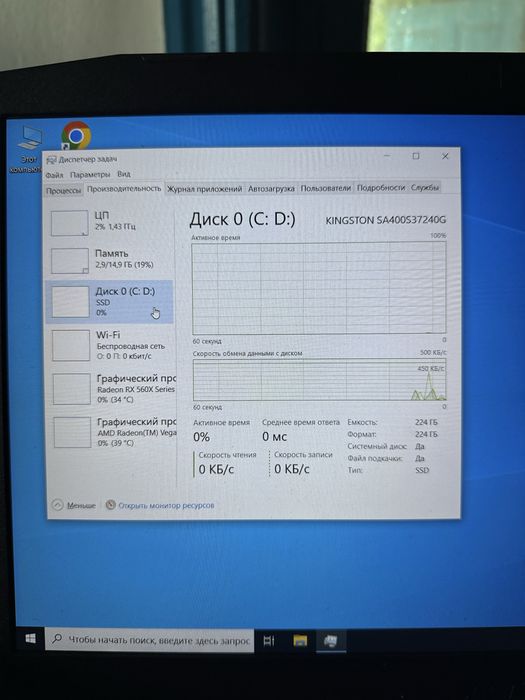Viewport: 525px width, 700px height.
Task: Select the AMD Radeon Vega GPU item
Action: coord(112,432)
